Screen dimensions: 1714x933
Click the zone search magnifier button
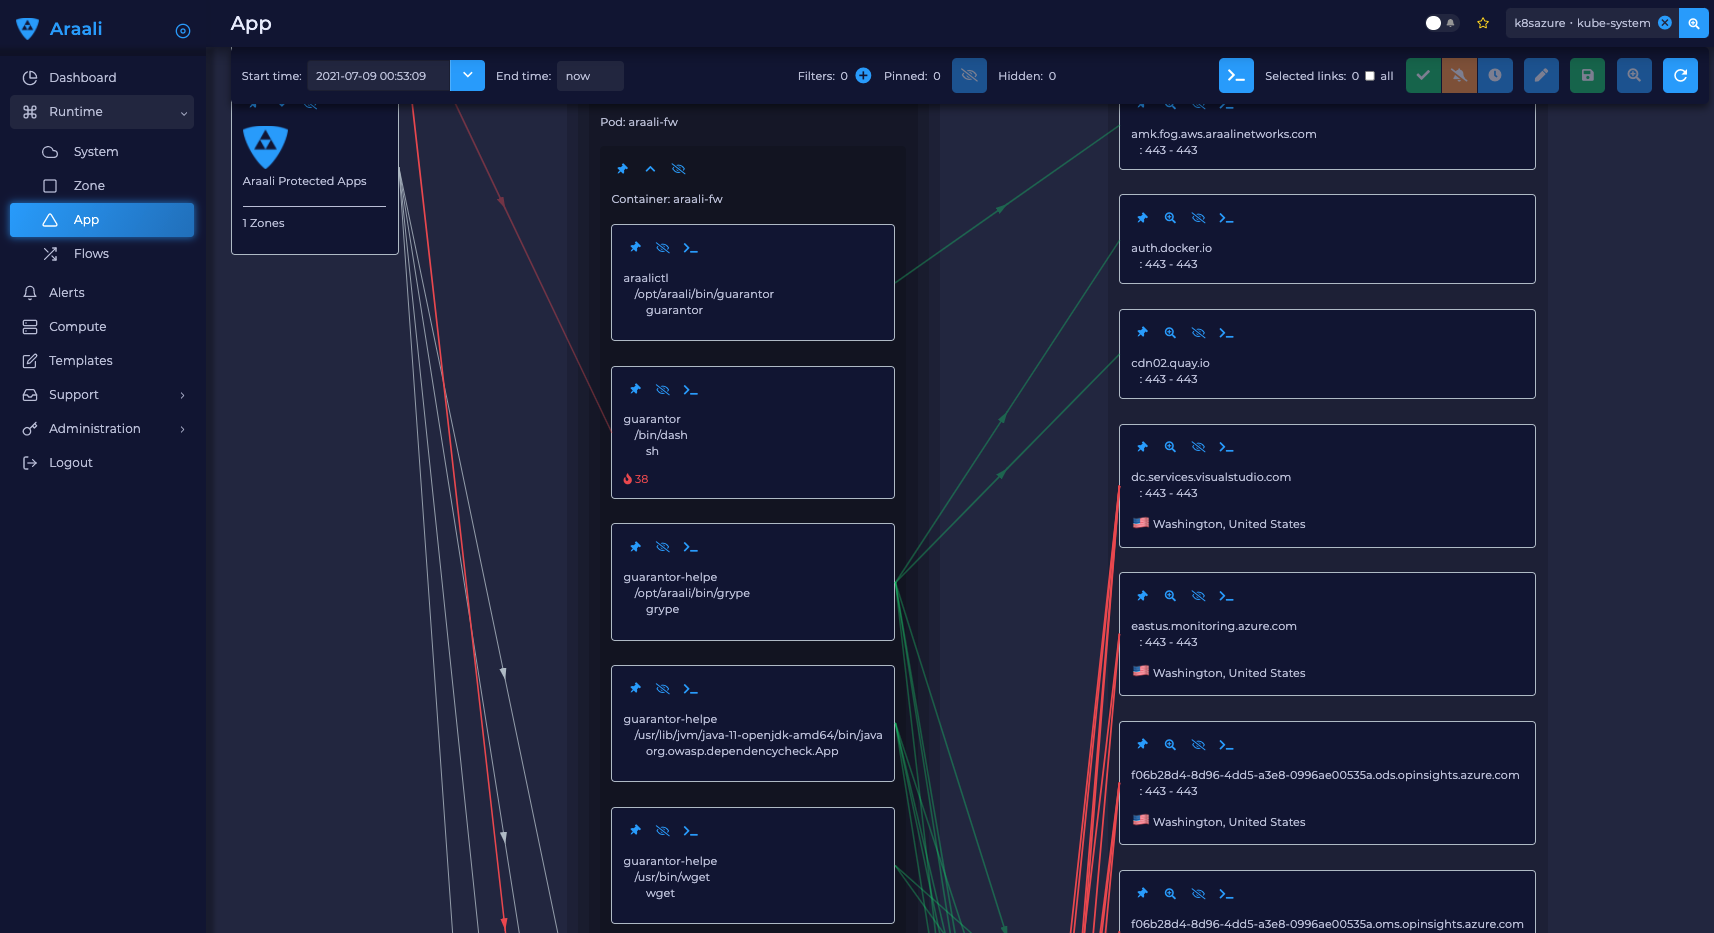pos(1694,23)
